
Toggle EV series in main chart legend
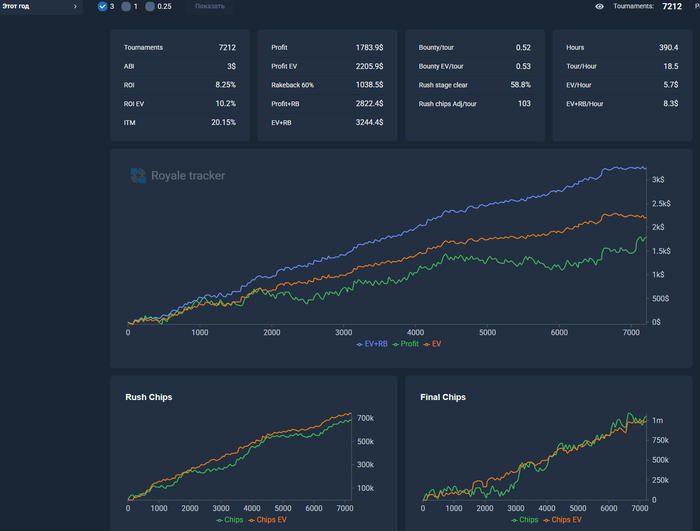point(433,344)
